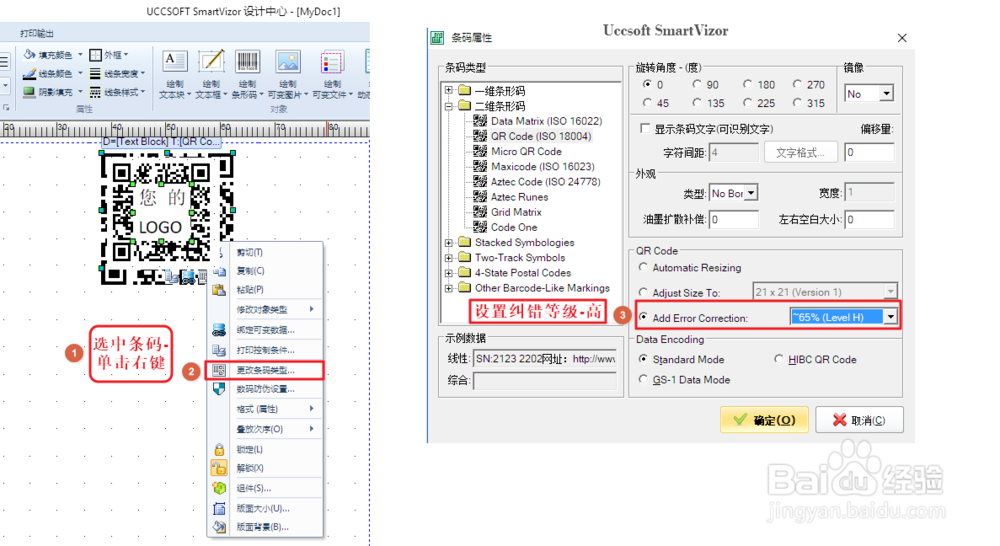Choose 剪切(T) from the context menu

tap(249, 253)
